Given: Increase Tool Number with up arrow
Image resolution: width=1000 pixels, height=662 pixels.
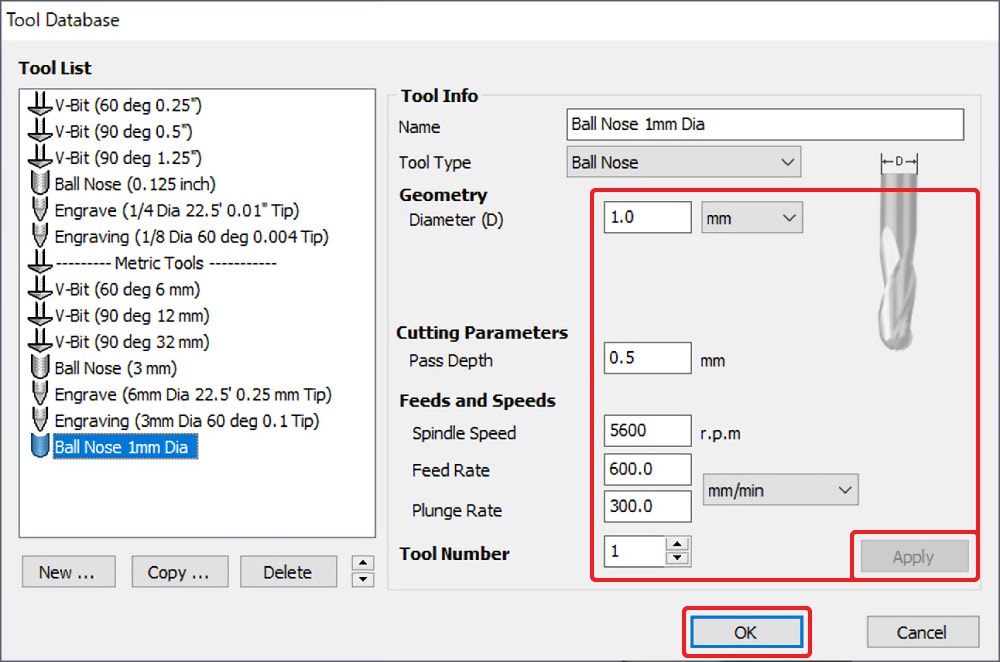Looking at the screenshot, I should tap(678, 544).
